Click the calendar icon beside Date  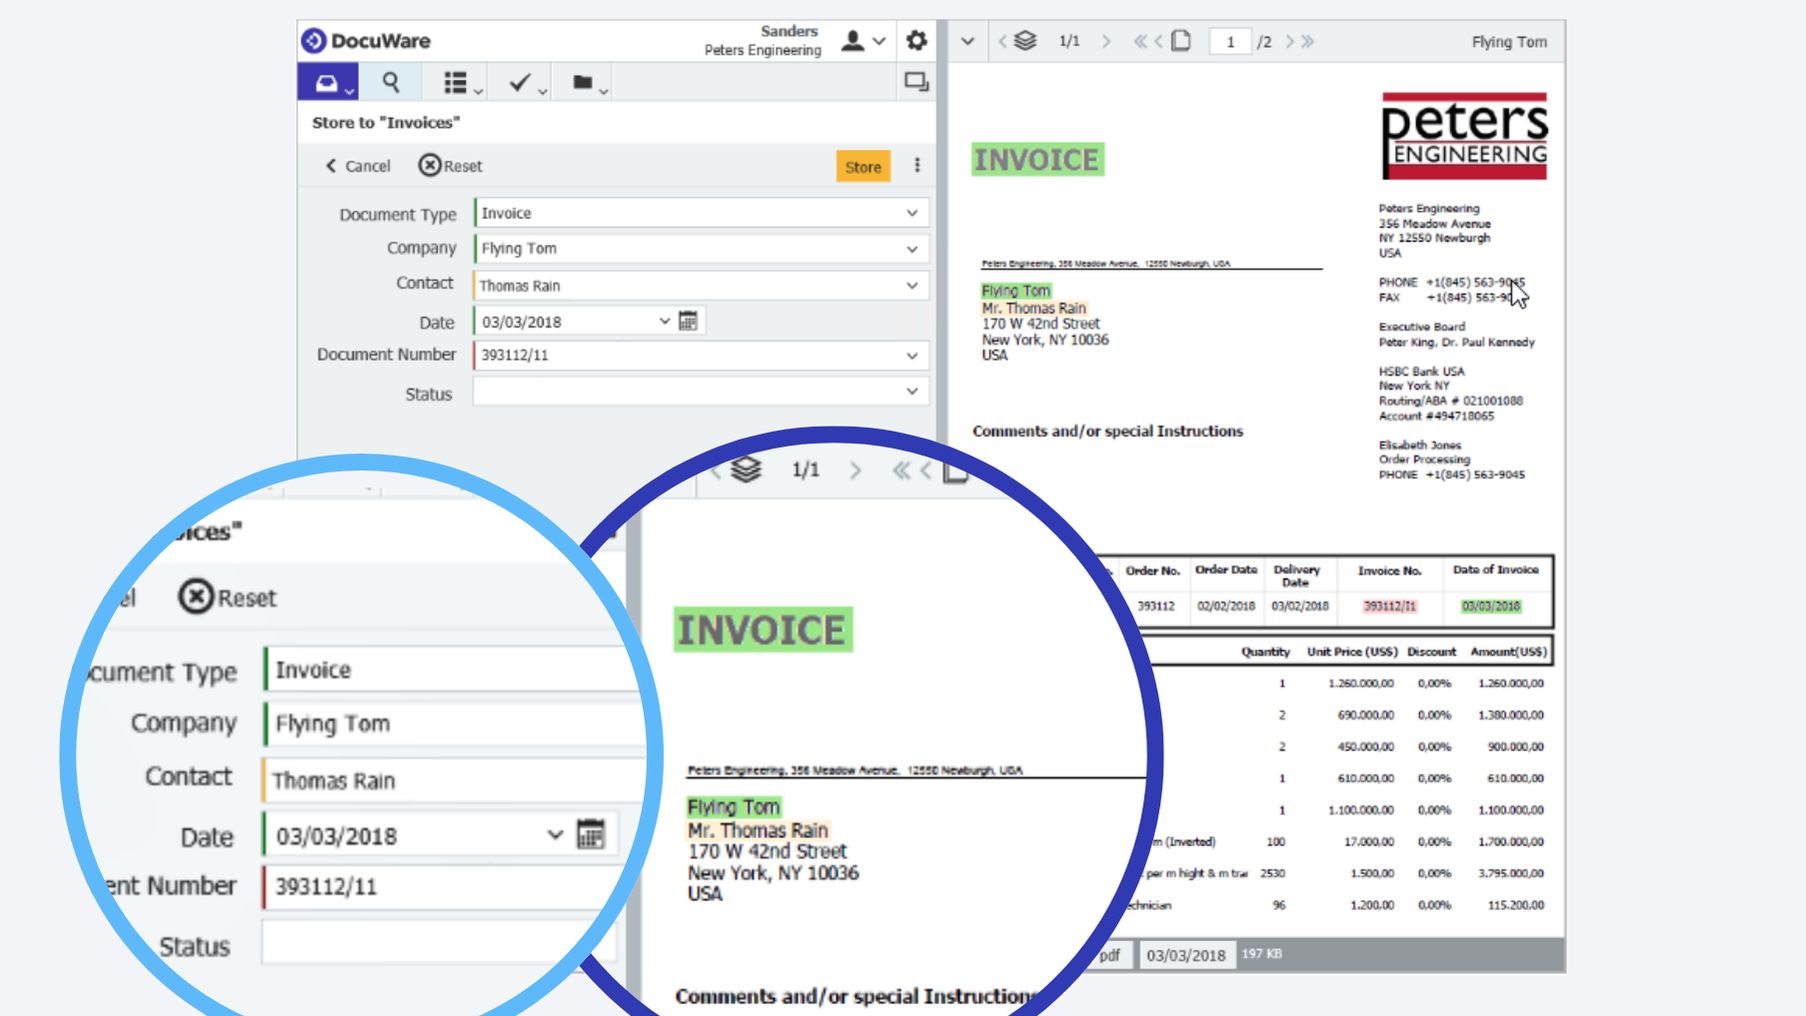pos(688,321)
